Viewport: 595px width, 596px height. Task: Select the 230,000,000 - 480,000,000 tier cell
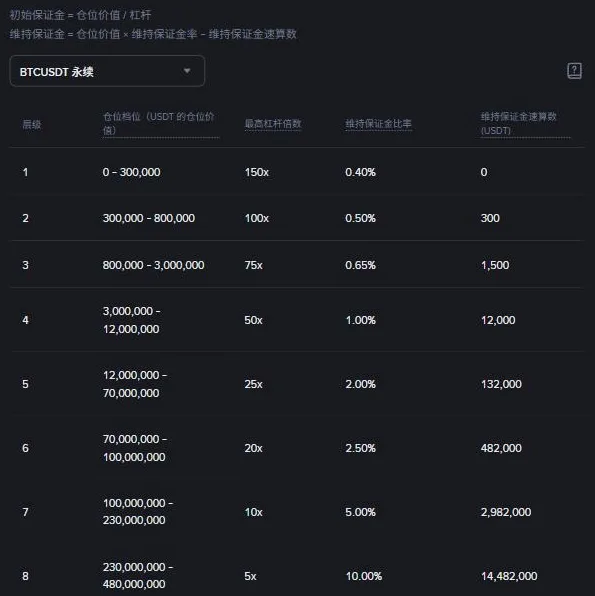tap(138, 575)
